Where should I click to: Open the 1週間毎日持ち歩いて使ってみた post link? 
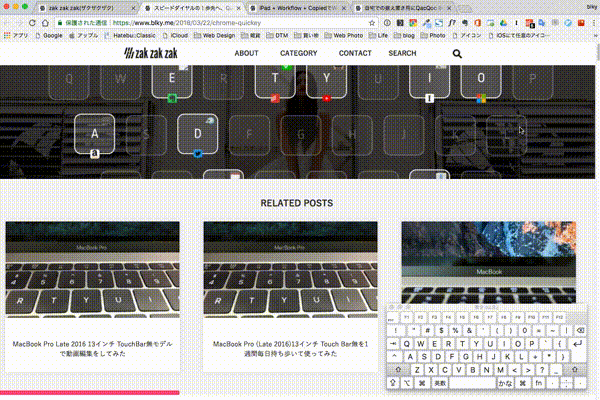[x=290, y=349]
